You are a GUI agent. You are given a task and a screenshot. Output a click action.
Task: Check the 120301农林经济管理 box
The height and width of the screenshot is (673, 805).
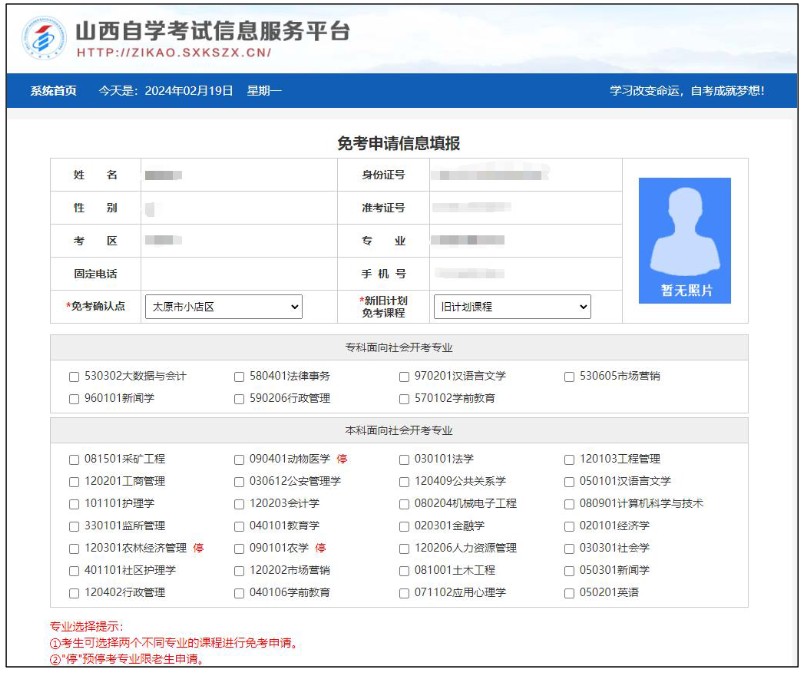(74, 549)
